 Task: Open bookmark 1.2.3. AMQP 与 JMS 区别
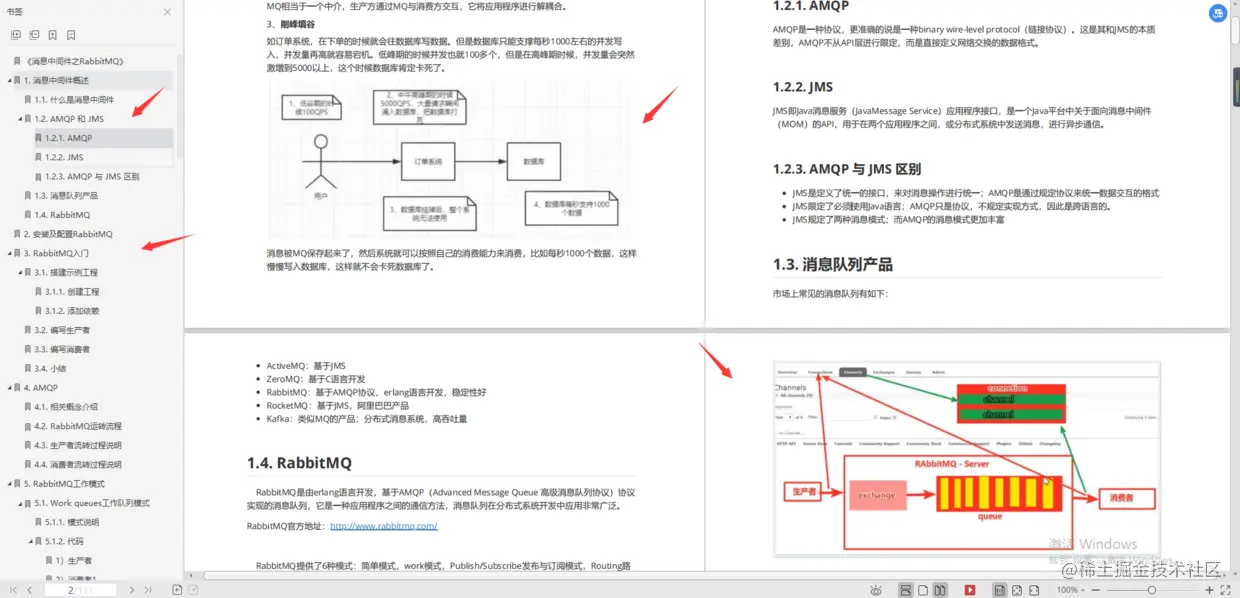92,176
